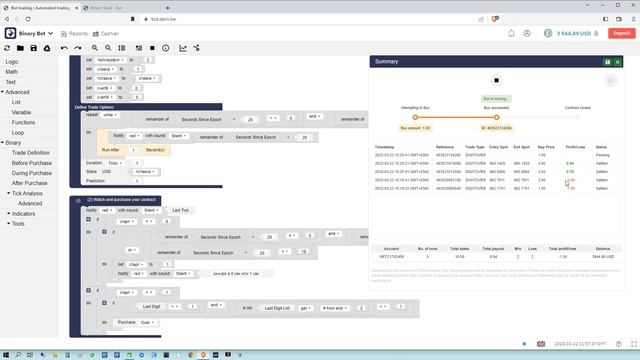This screenshot has width=640, height=360.
Task: Open the chart icon in toolbar
Action: pos(183,48)
